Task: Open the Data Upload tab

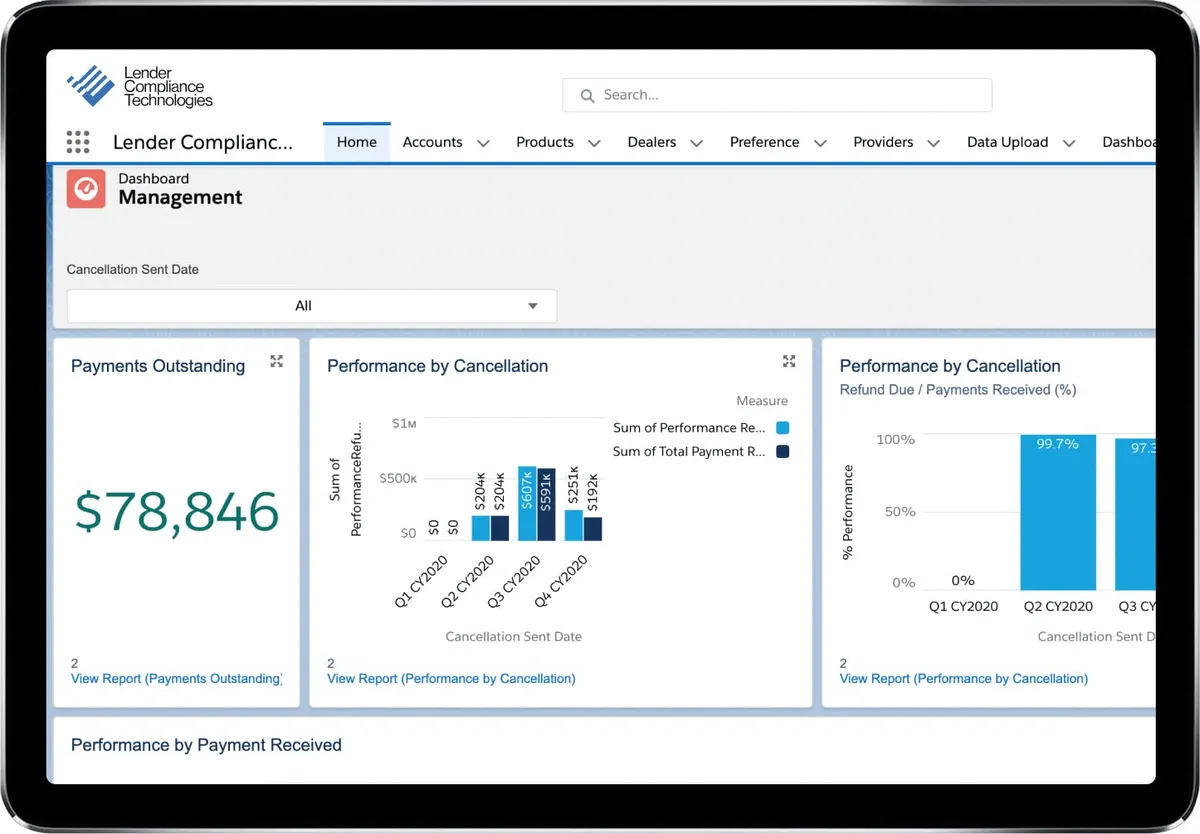Action: [1007, 142]
